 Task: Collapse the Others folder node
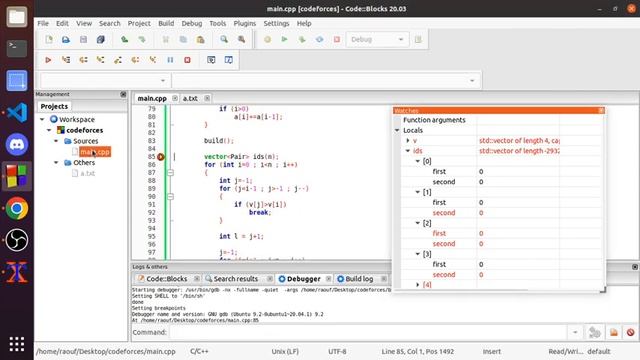tap(56, 162)
